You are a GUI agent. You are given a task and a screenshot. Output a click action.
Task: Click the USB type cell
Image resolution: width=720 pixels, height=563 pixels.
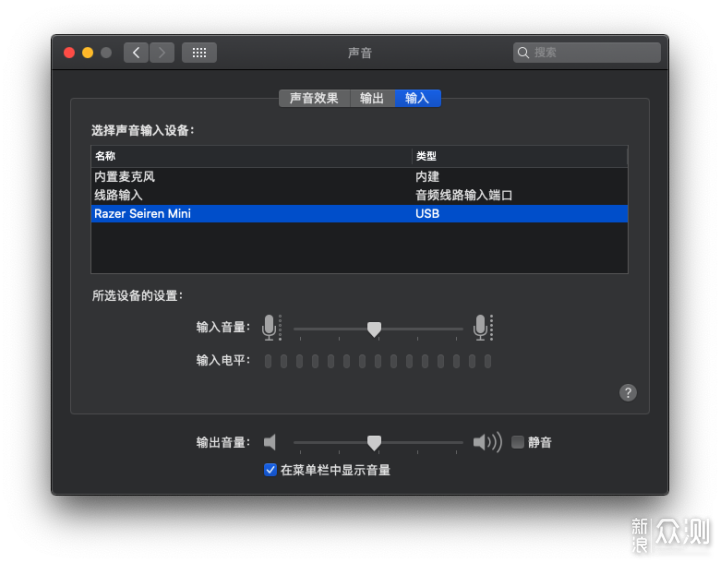pos(427,214)
